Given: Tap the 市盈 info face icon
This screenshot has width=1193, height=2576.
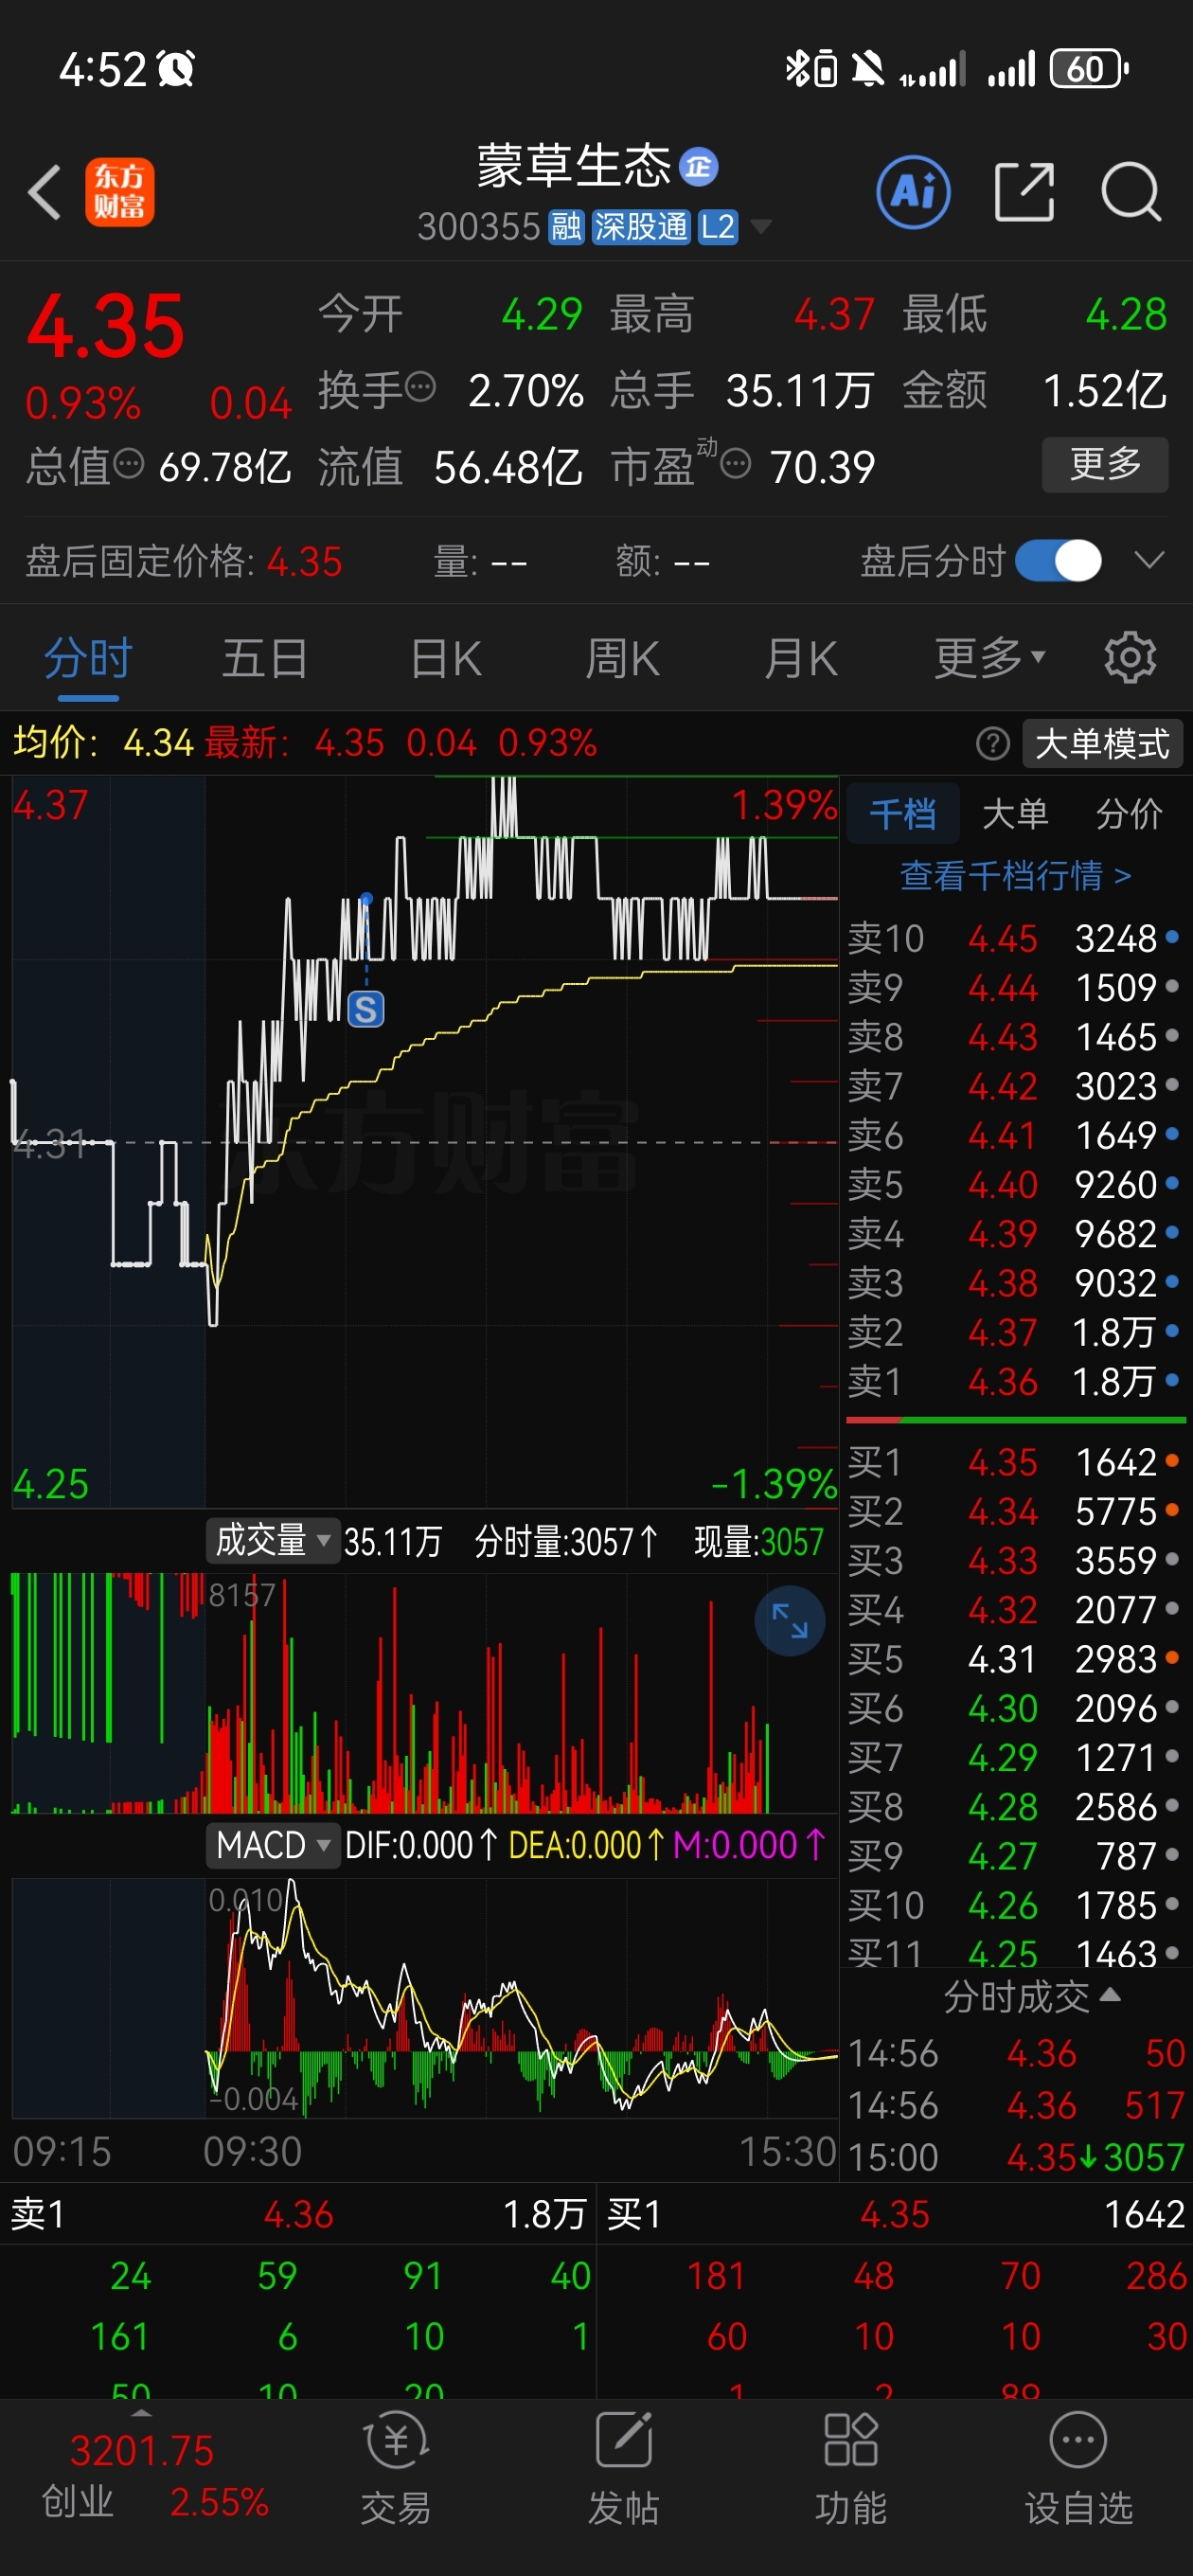Looking at the screenshot, I should pyautogui.click(x=736, y=463).
